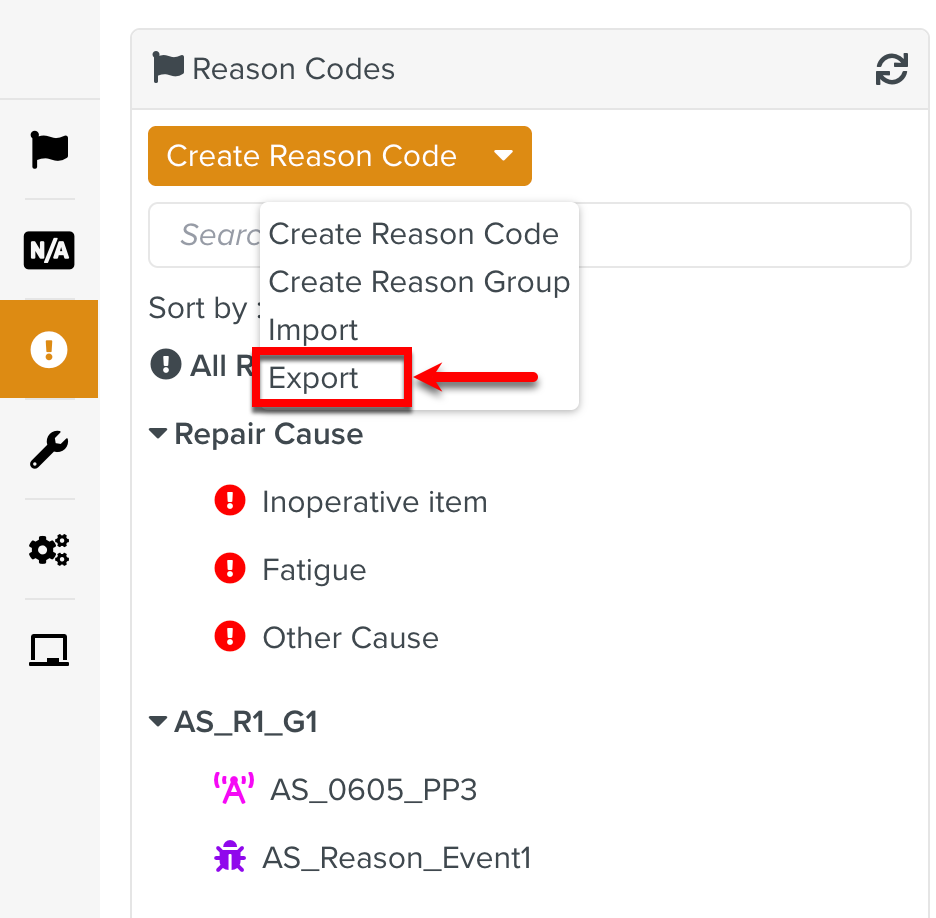The image size is (936, 918).
Task: Click the bug icon beside AS_Reason_Event1
Action: (230, 857)
